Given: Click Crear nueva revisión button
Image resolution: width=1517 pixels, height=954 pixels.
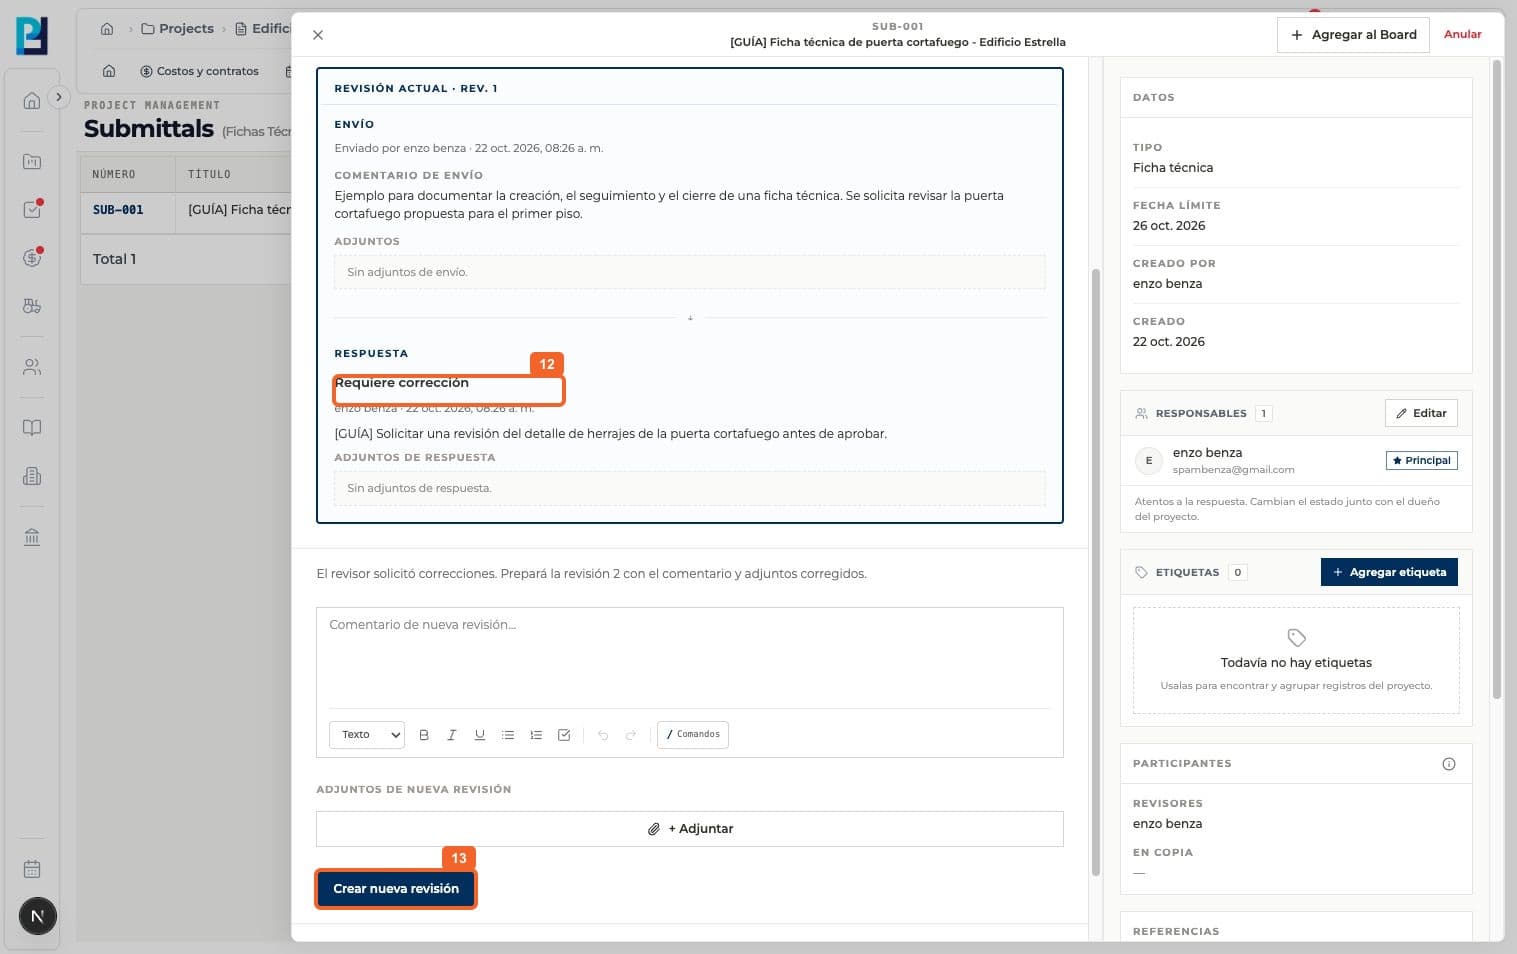Looking at the screenshot, I should [396, 889].
